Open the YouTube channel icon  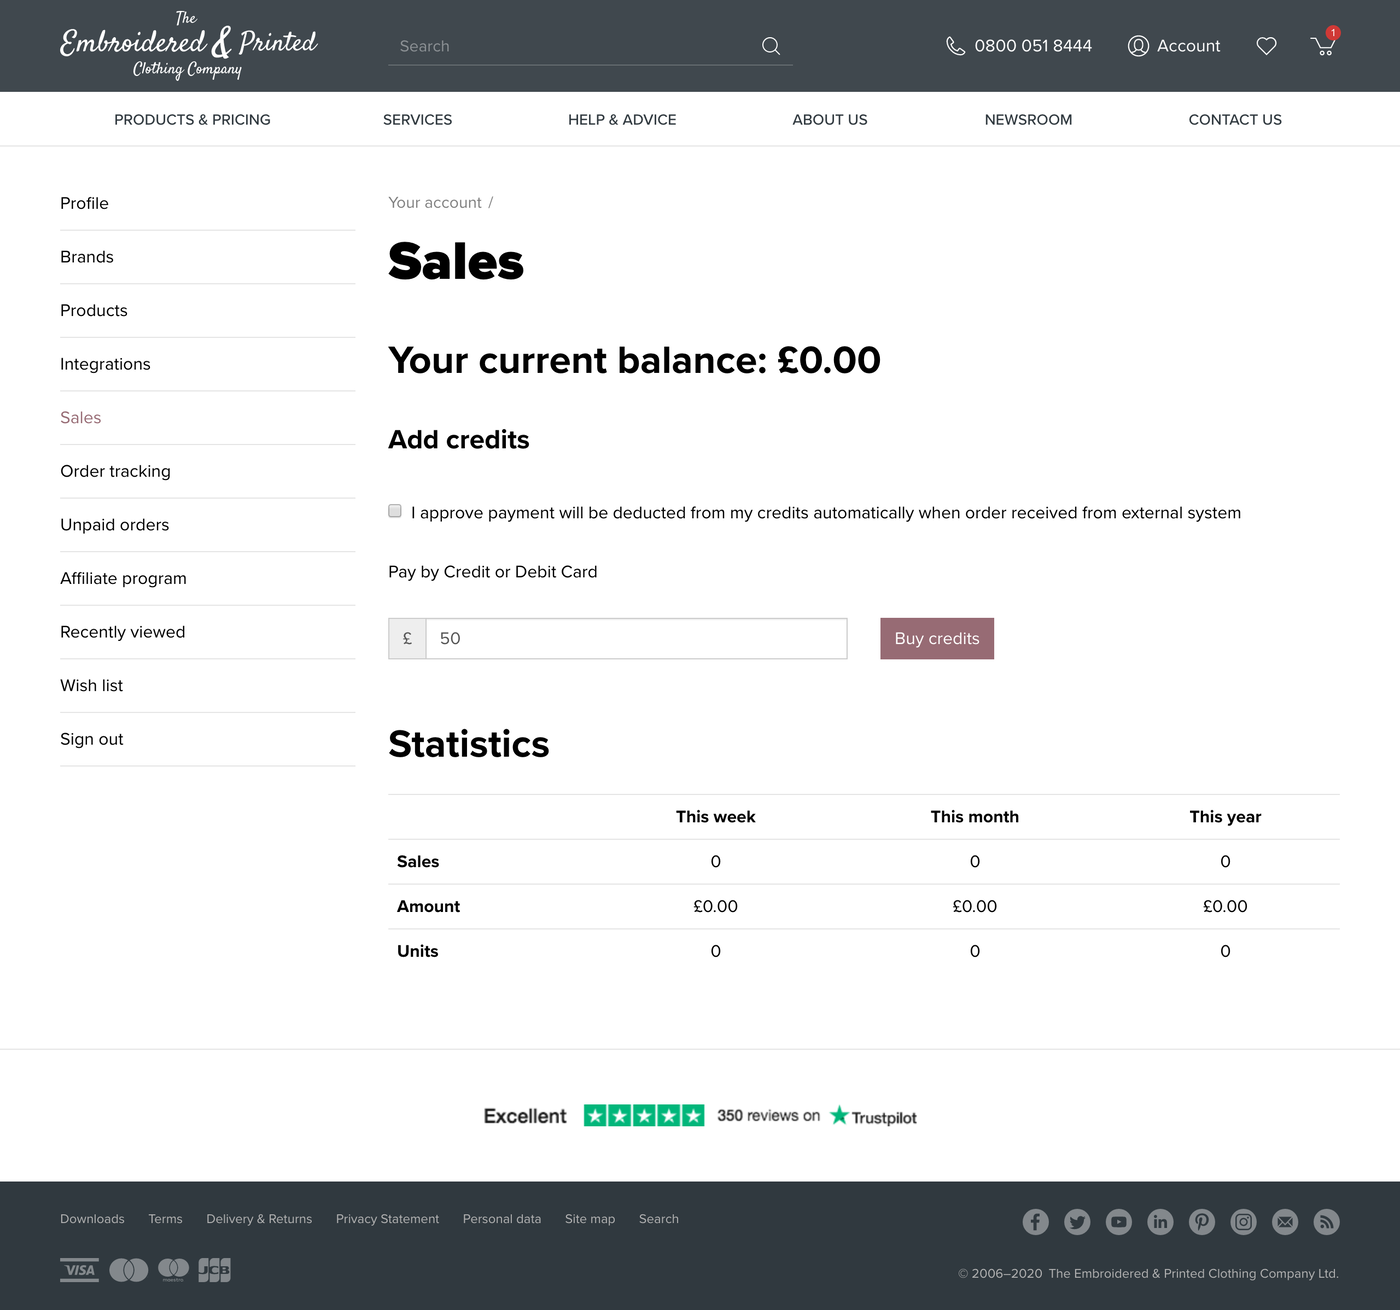click(1119, 1221)
